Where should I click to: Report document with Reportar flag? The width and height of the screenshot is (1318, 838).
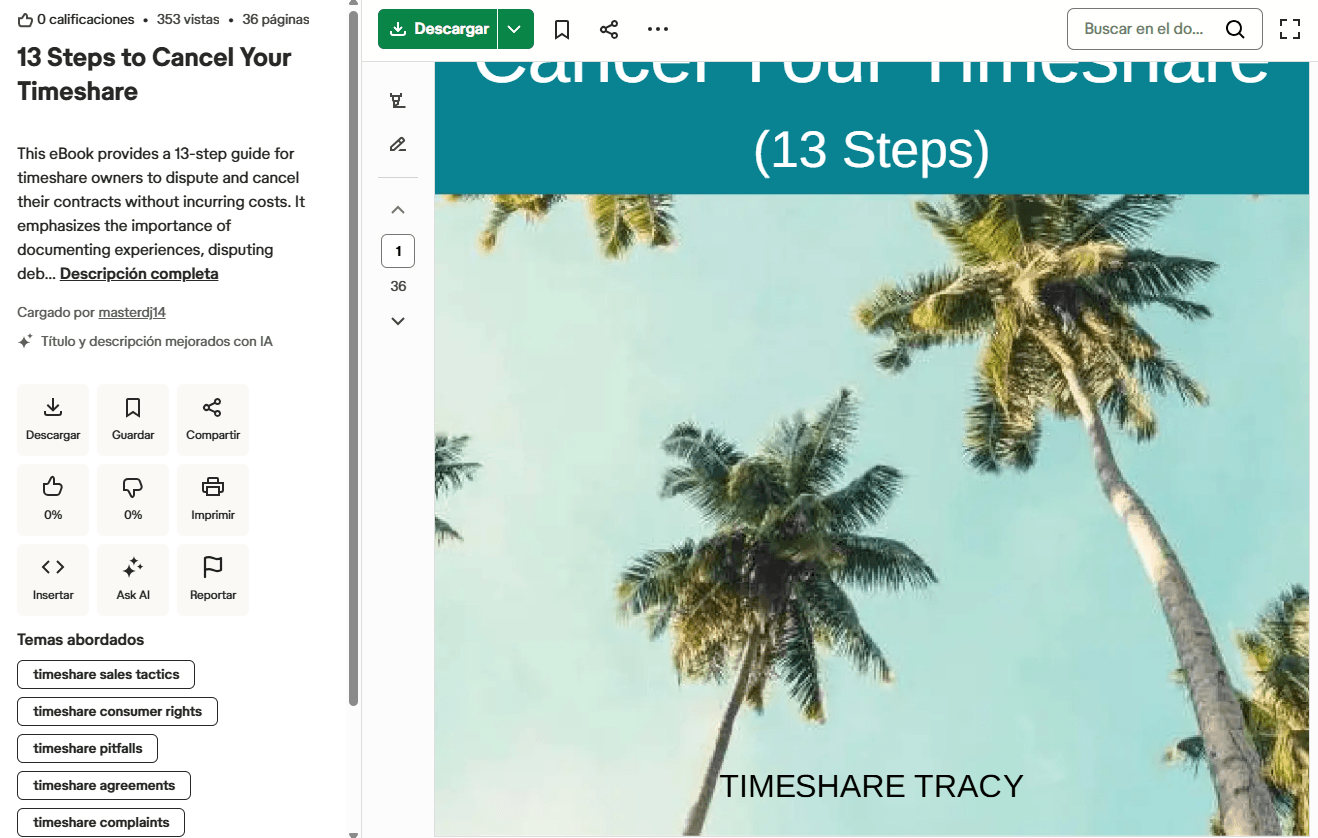(x=212, y=579)
